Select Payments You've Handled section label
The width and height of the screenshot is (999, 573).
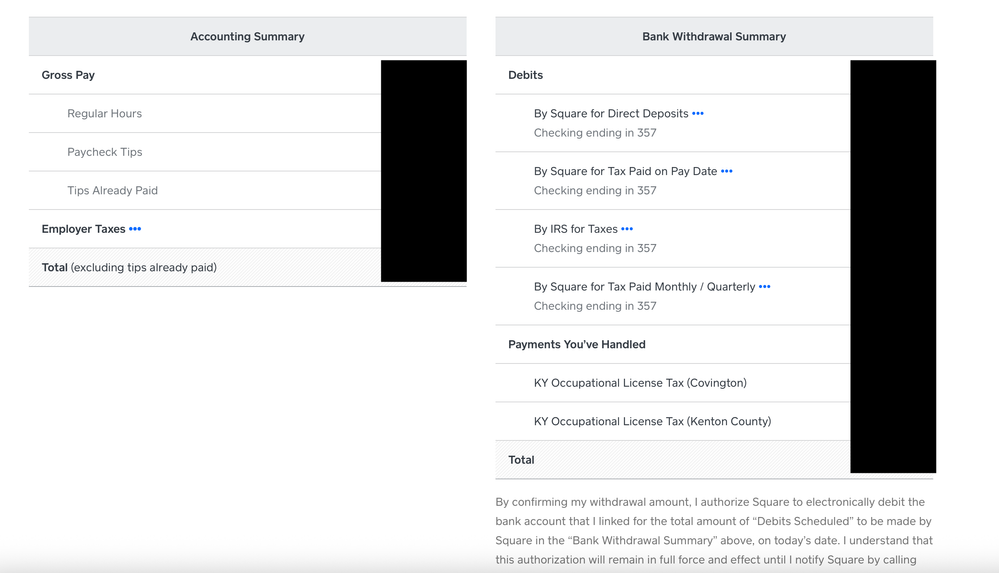(576, 344)
